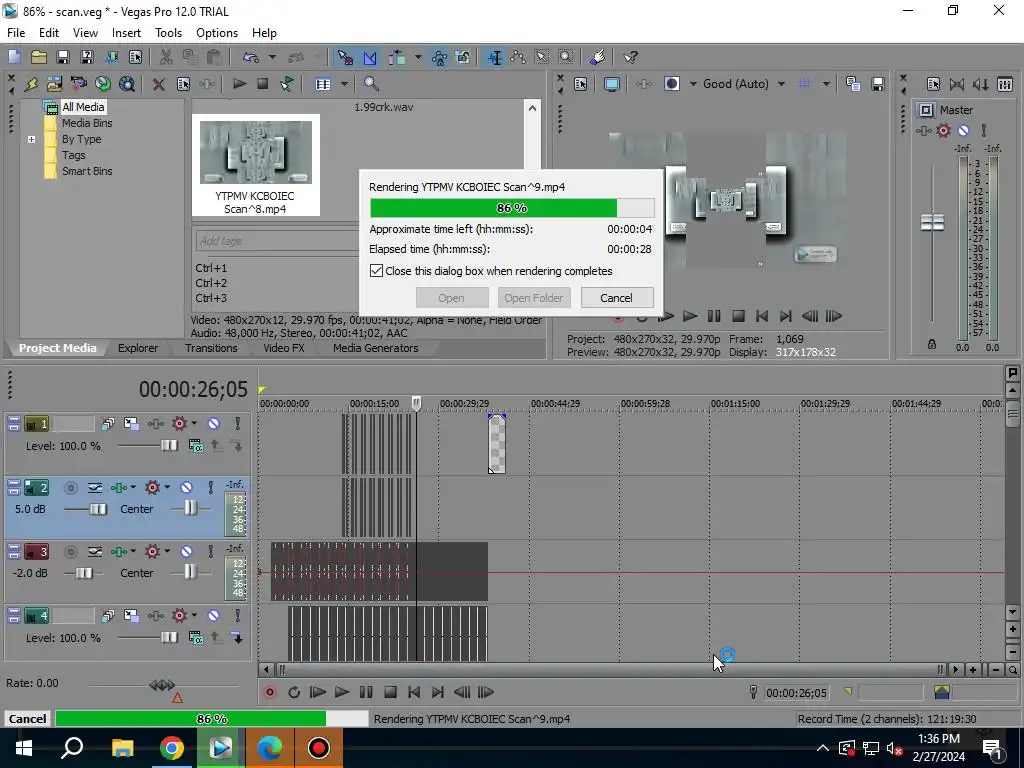1024x768 pixels.
Task: Open the Insert menu
Action: [x=126, y=33]
